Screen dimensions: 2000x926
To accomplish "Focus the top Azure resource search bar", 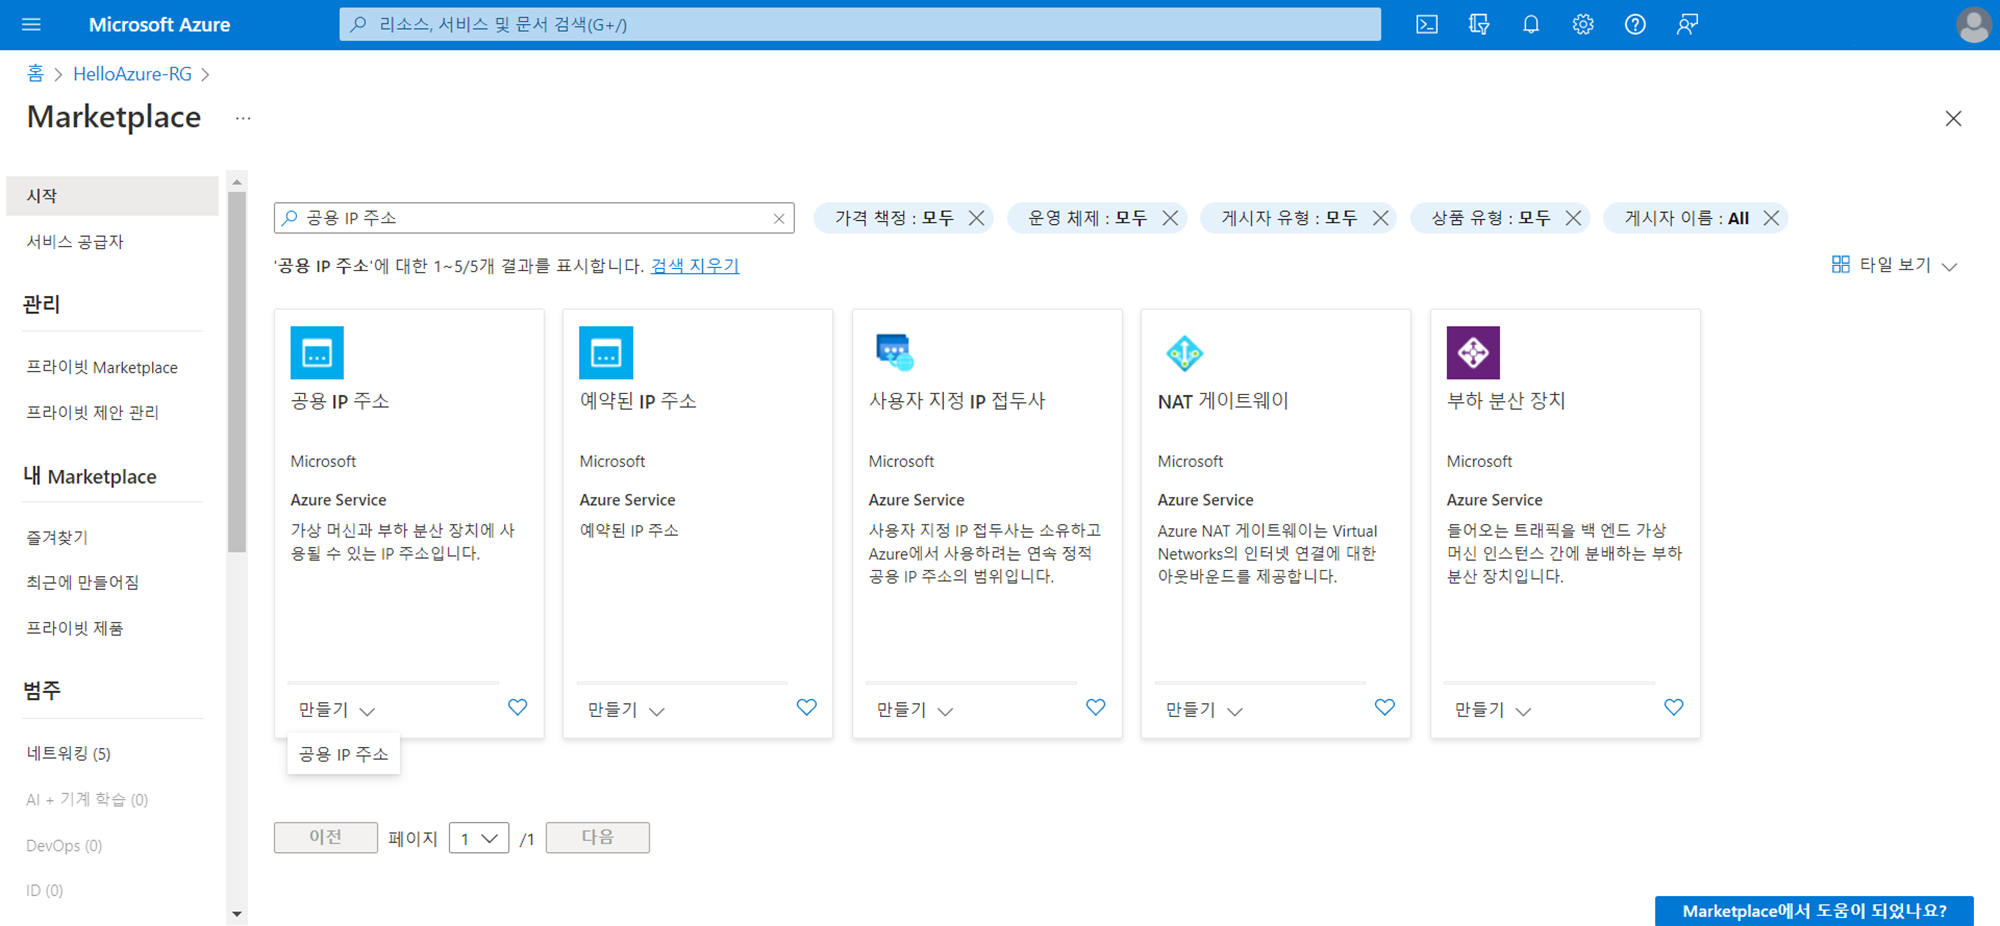I will [860, 24].
